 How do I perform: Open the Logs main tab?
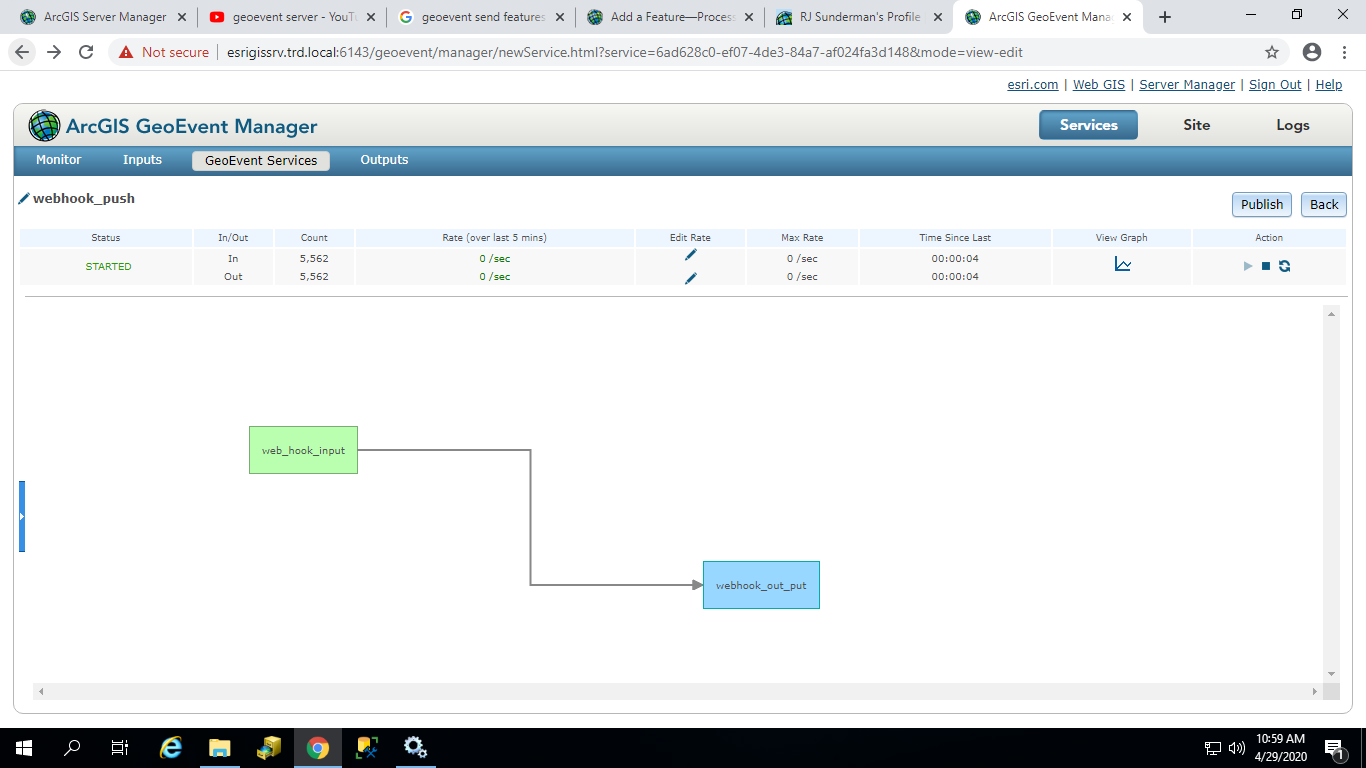point(1293,125)
